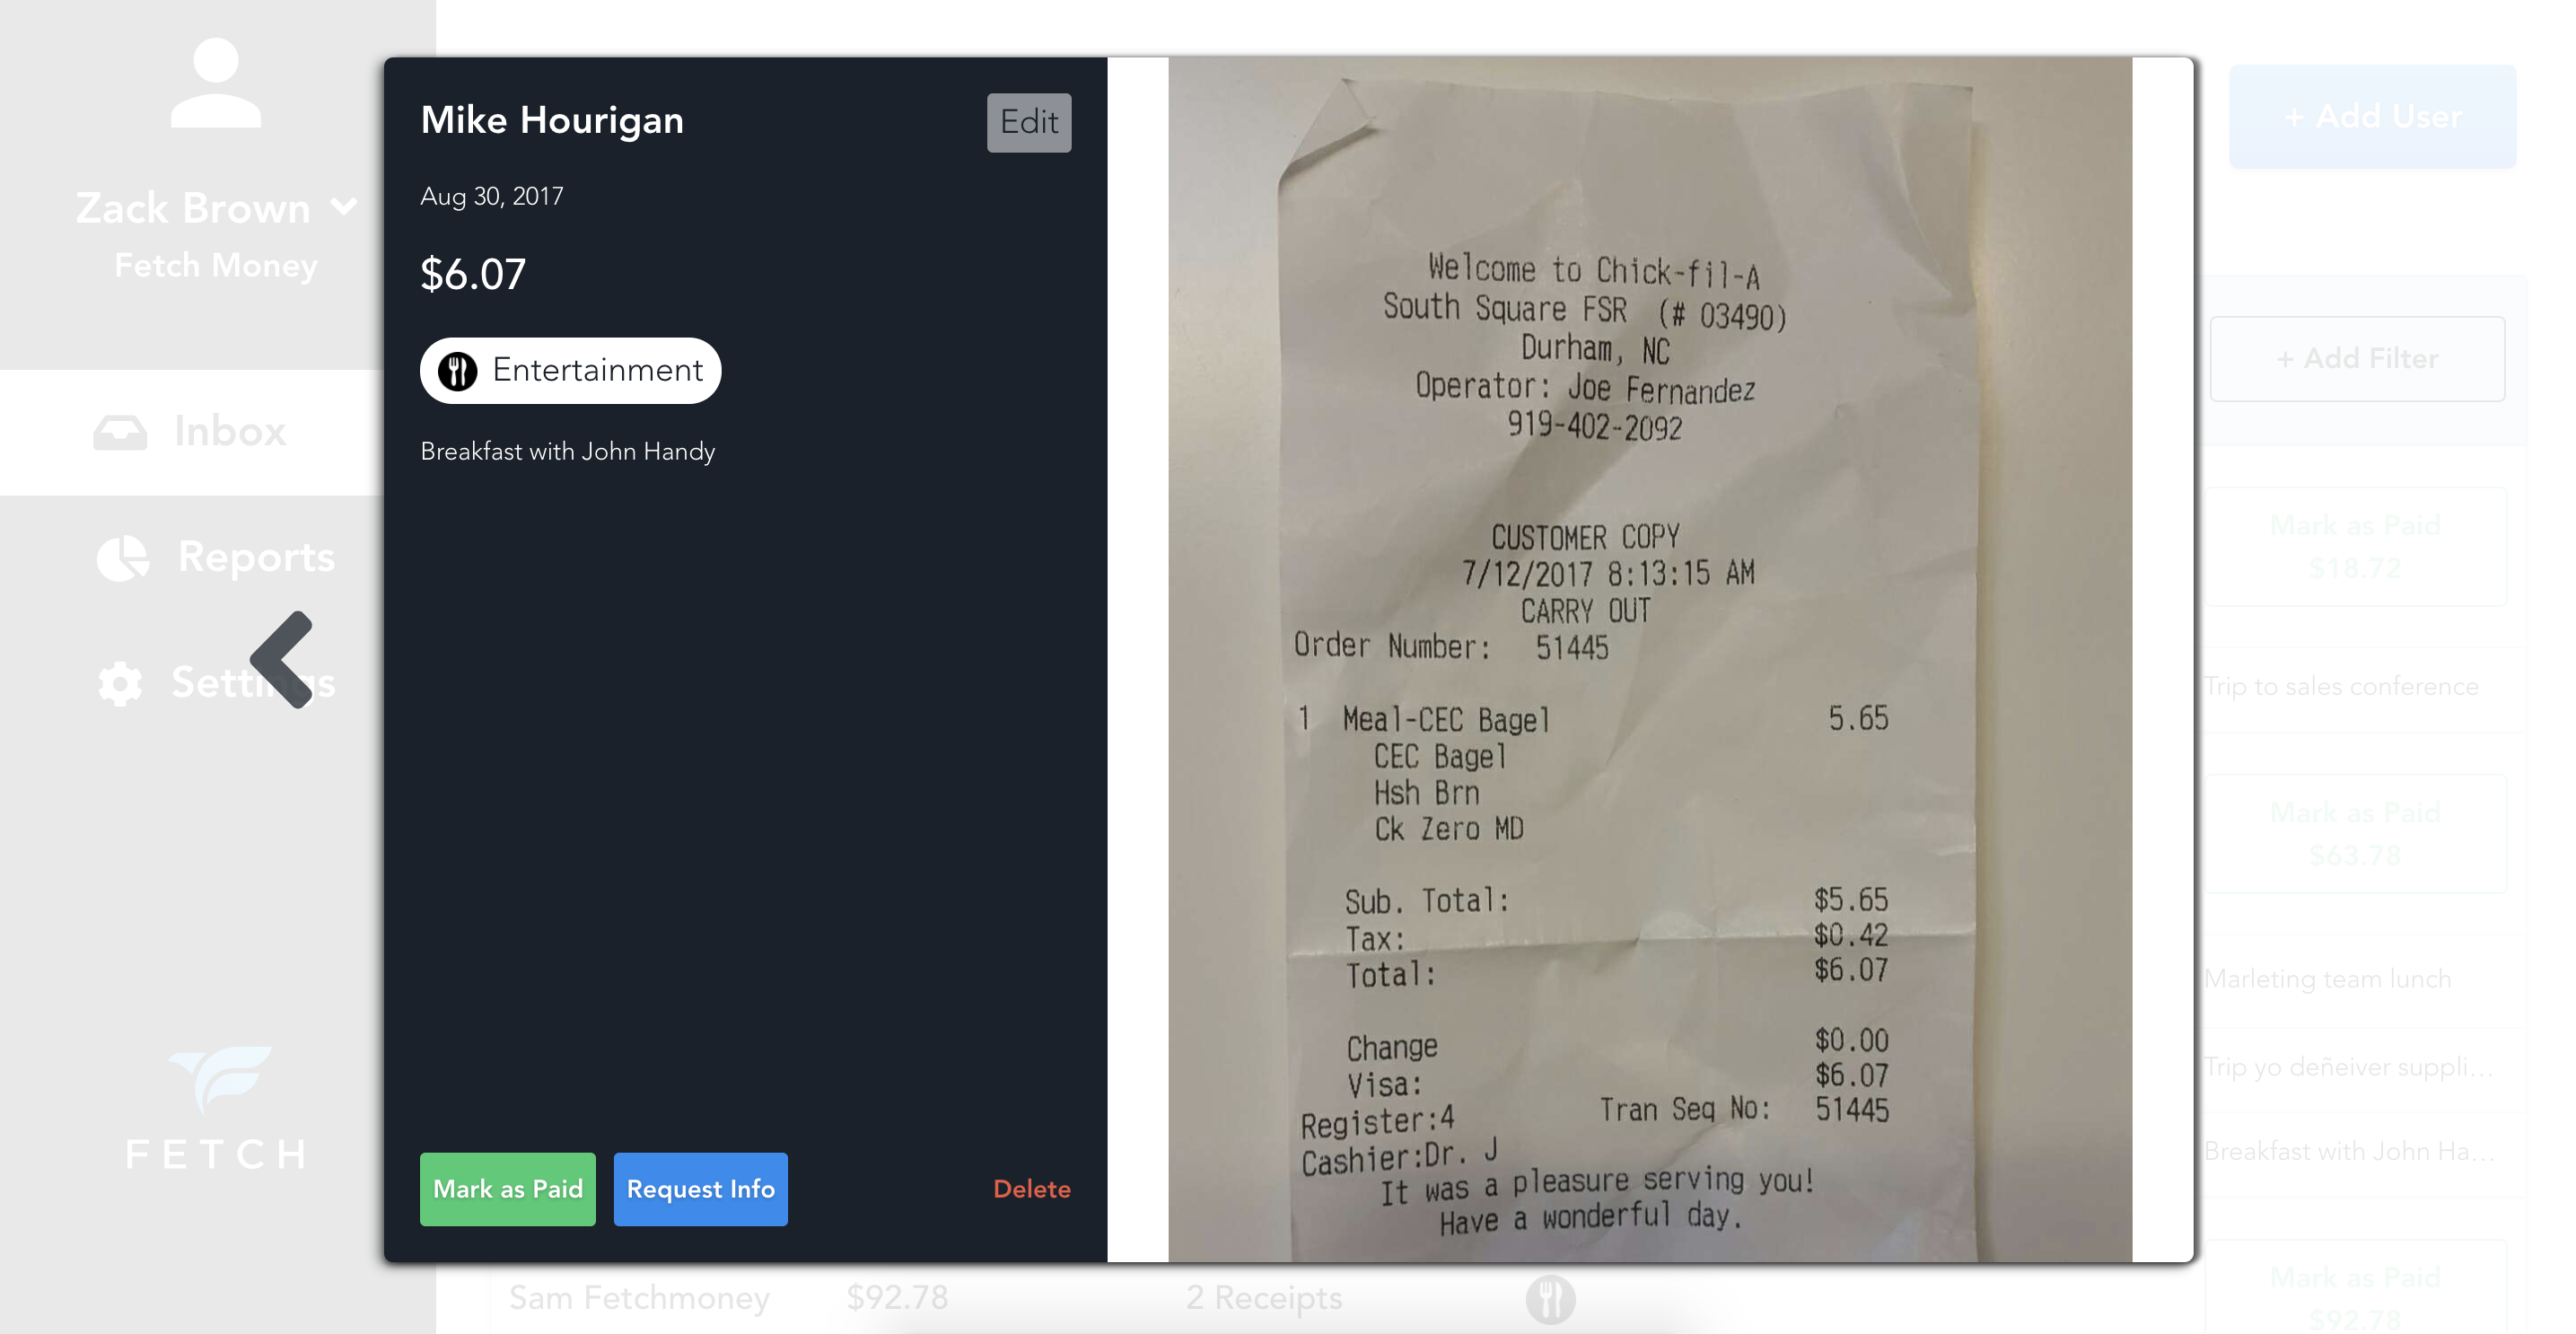Click the Fetch logo in sidebar
The height and width of the screenshot is (1334, 2576).
[x=217, y=1109]
